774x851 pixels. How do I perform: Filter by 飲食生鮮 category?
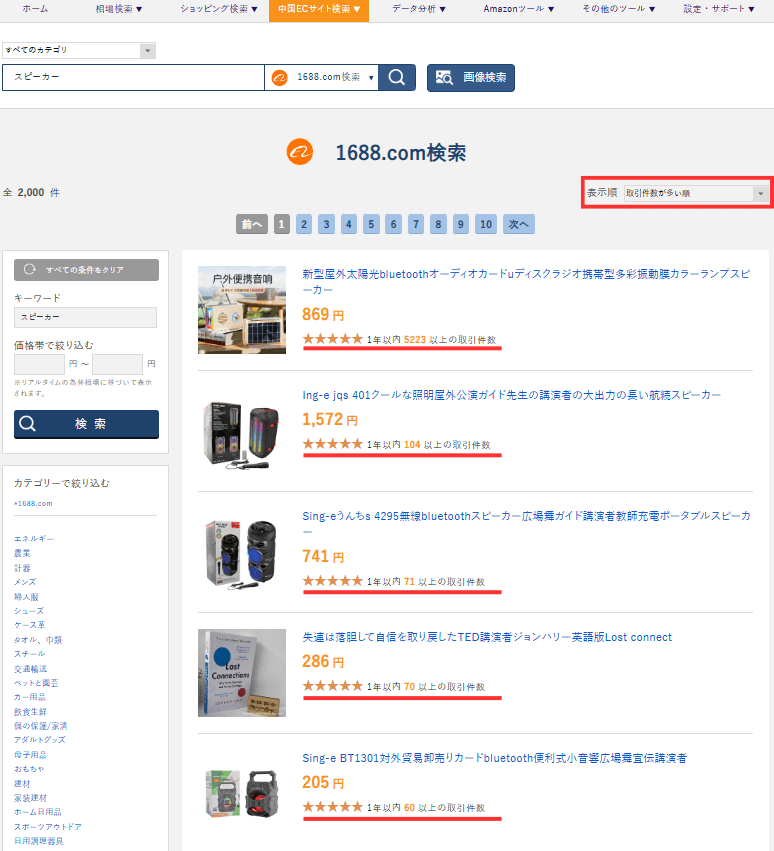coord(30,712)
